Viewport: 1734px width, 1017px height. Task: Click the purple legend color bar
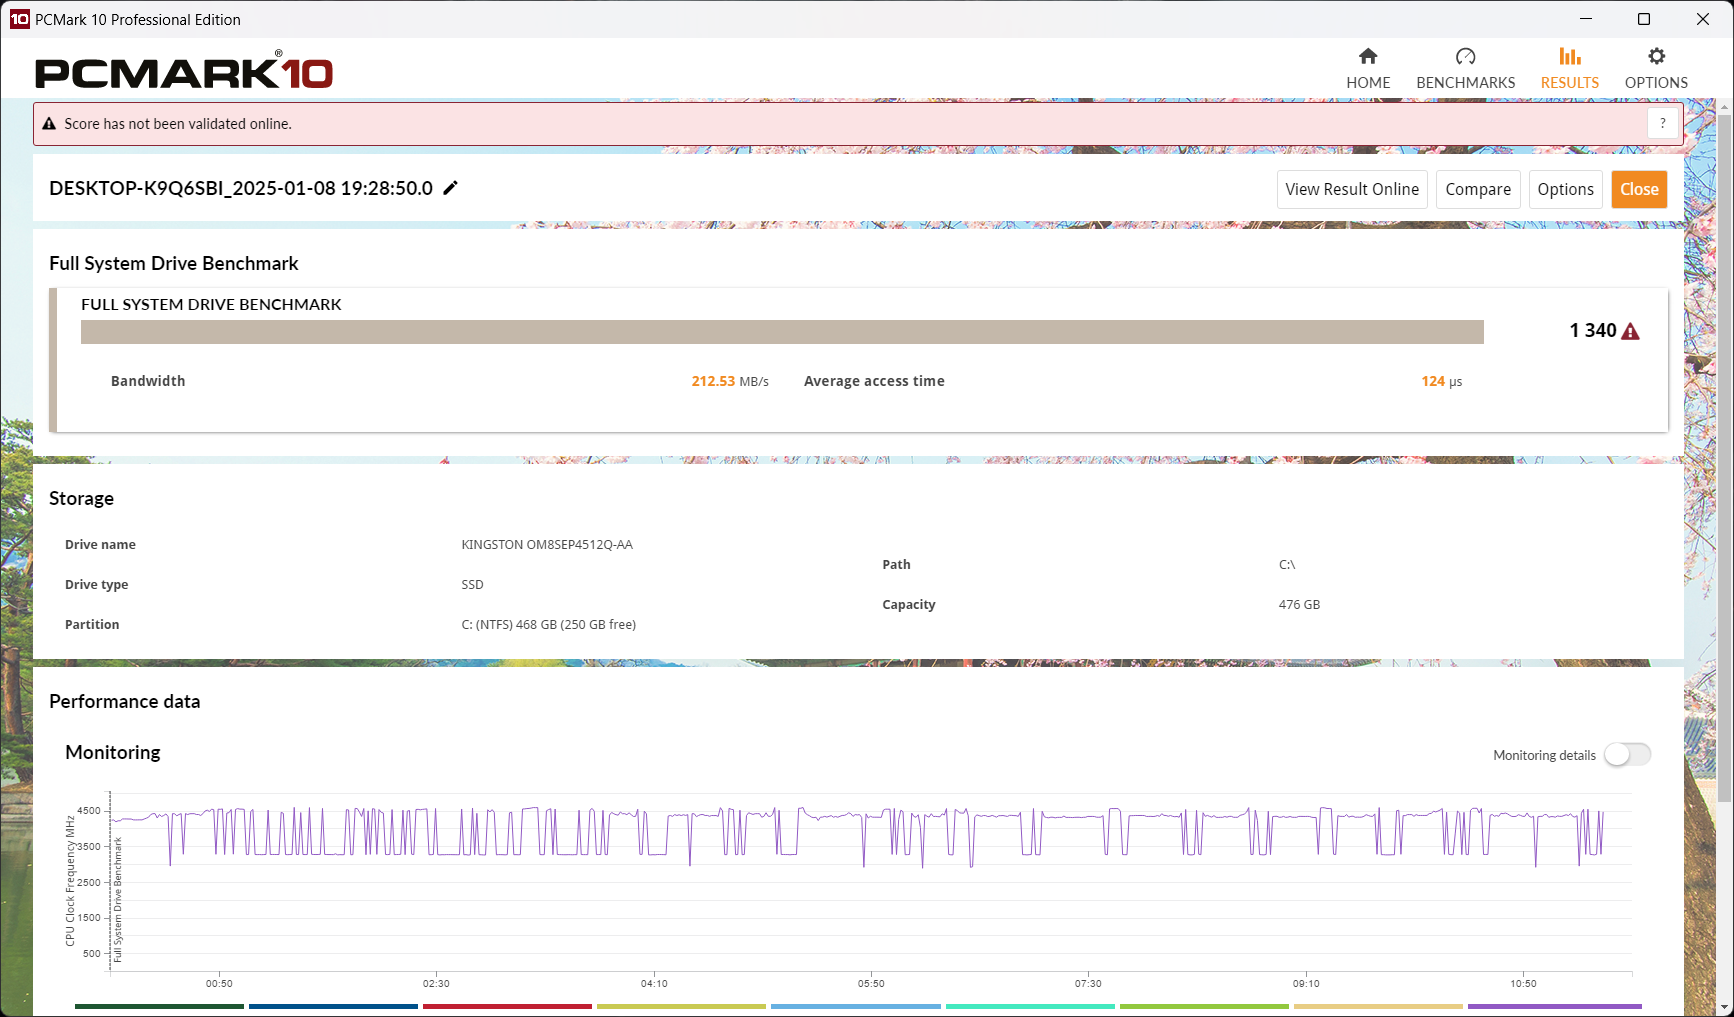pyautogui.click(x=1555, y=1006)
